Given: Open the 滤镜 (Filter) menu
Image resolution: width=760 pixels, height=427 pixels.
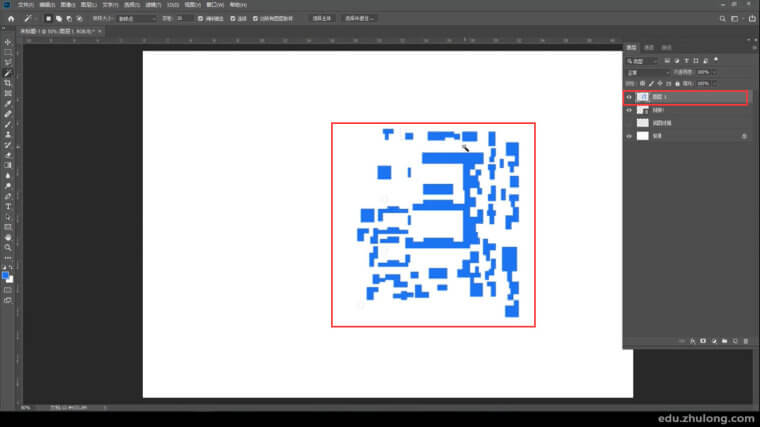Looking at the screenshot, I should click(151, 4).
